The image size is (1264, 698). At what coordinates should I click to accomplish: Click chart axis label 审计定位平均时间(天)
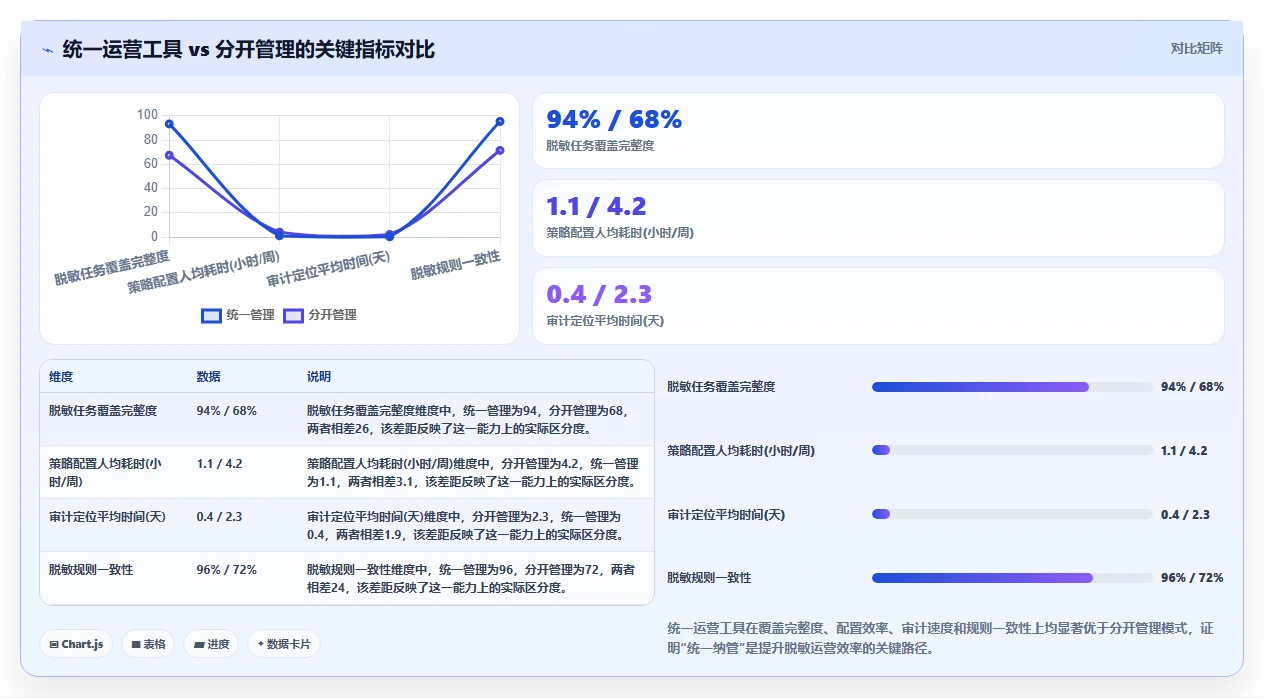328,269
